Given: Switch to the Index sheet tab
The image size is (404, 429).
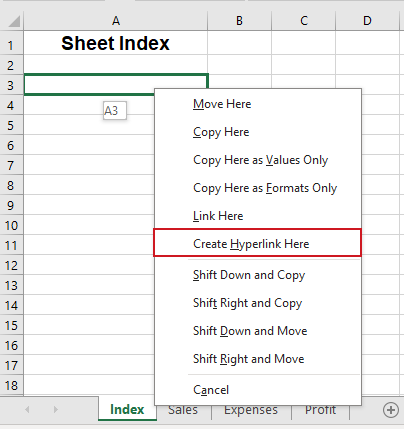Looking at the screenshot, I should [127, 409].
